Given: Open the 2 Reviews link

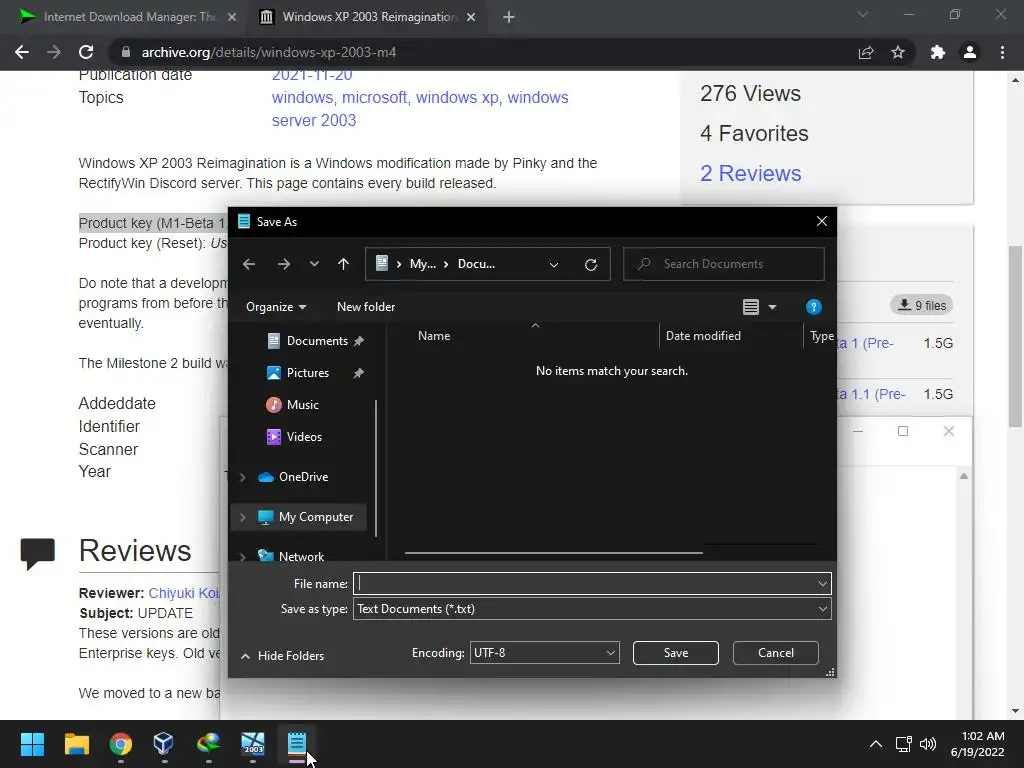Looking at the screenshot, I should coord(750,173).
